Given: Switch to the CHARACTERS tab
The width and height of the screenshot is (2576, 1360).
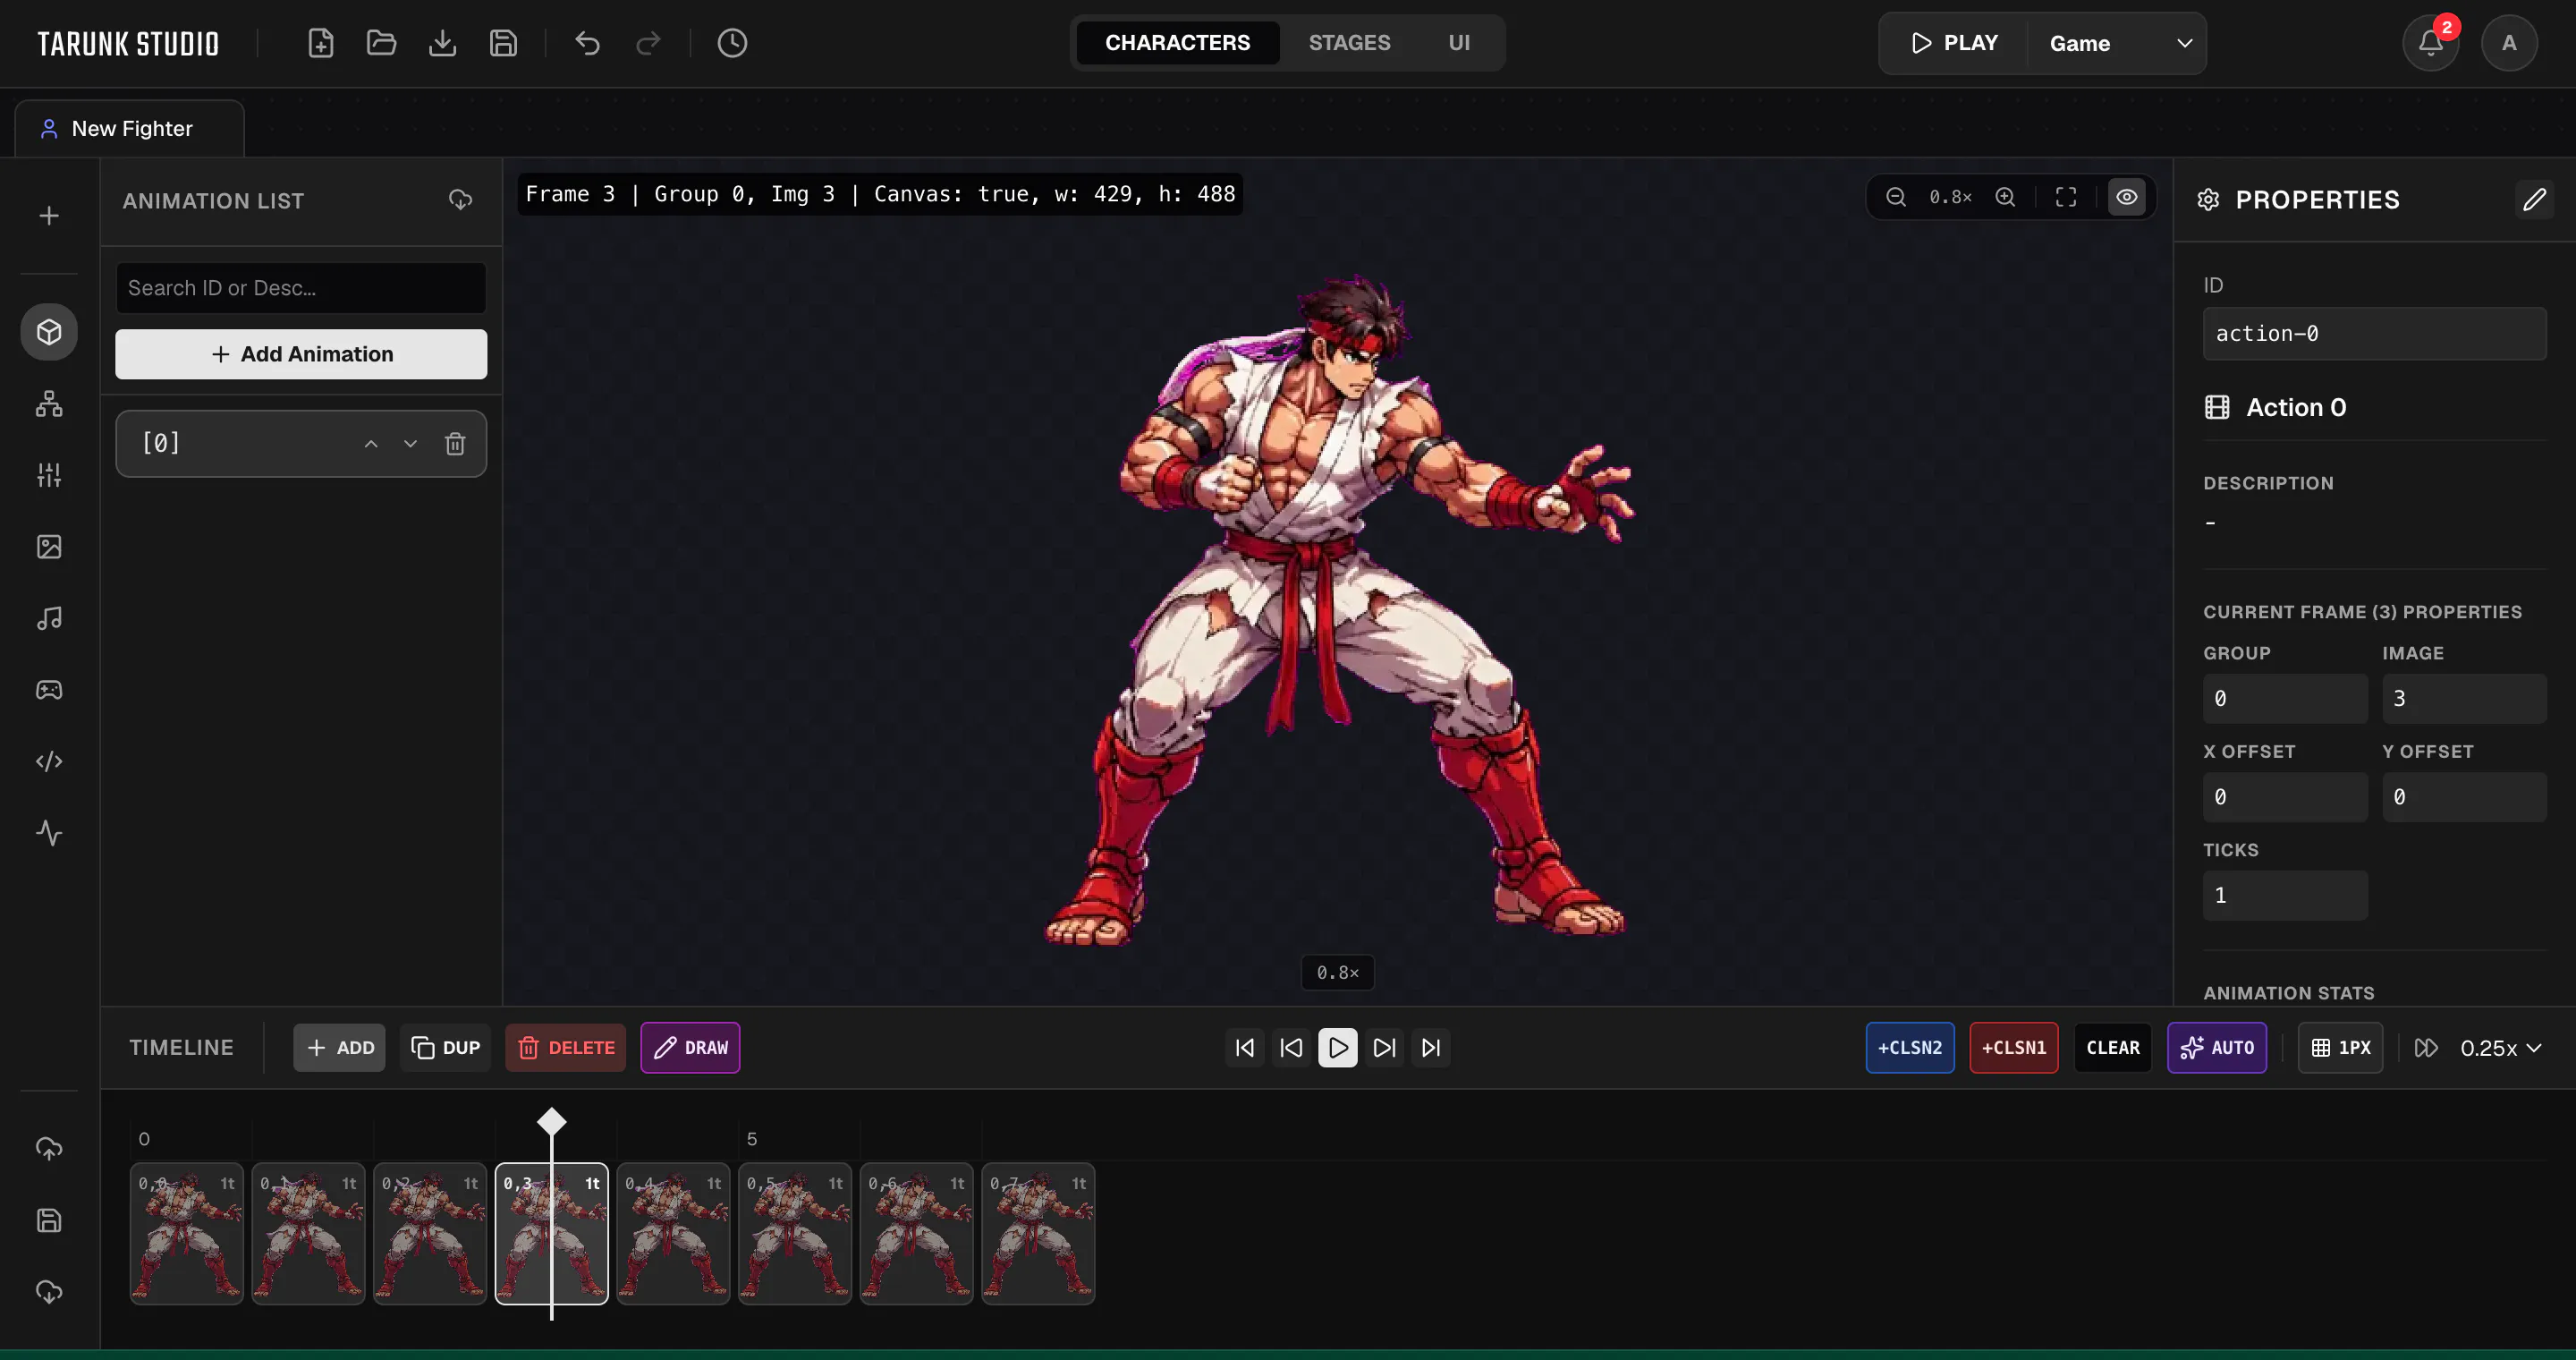Looking at the screenshot, I should [x=1177, y=43].
